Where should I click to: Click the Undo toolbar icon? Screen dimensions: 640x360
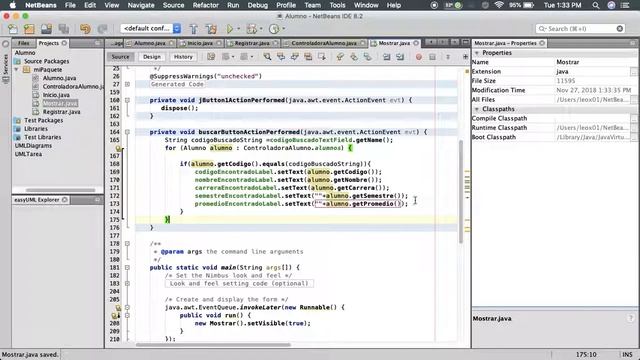click(85, 29)
